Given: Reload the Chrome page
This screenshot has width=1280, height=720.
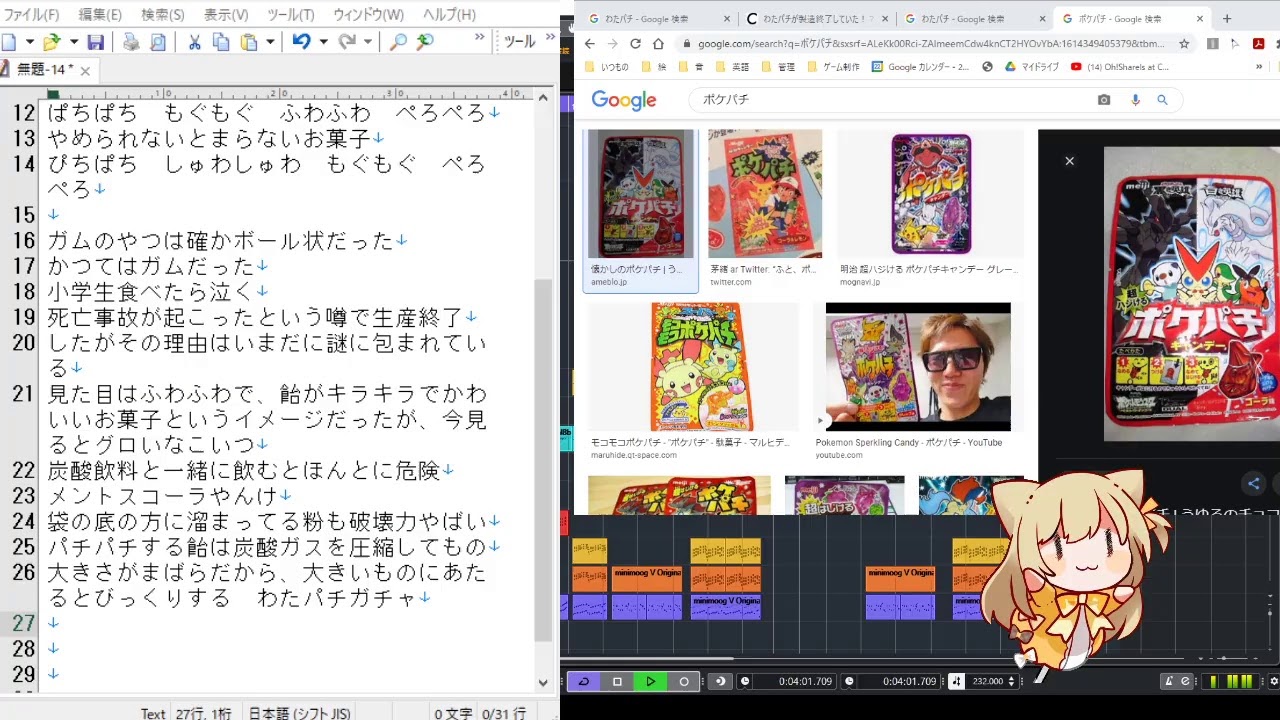Looking at the screenshot, I should [x=636, y=44].
